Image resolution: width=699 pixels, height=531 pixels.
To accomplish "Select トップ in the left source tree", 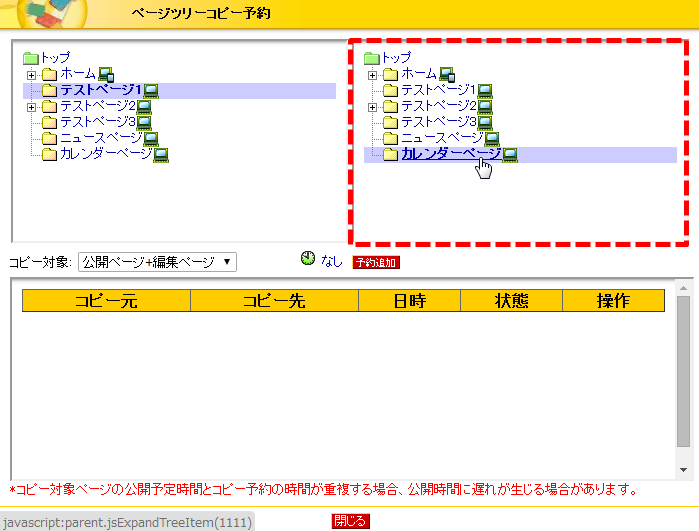I will [x=56, y=58].
